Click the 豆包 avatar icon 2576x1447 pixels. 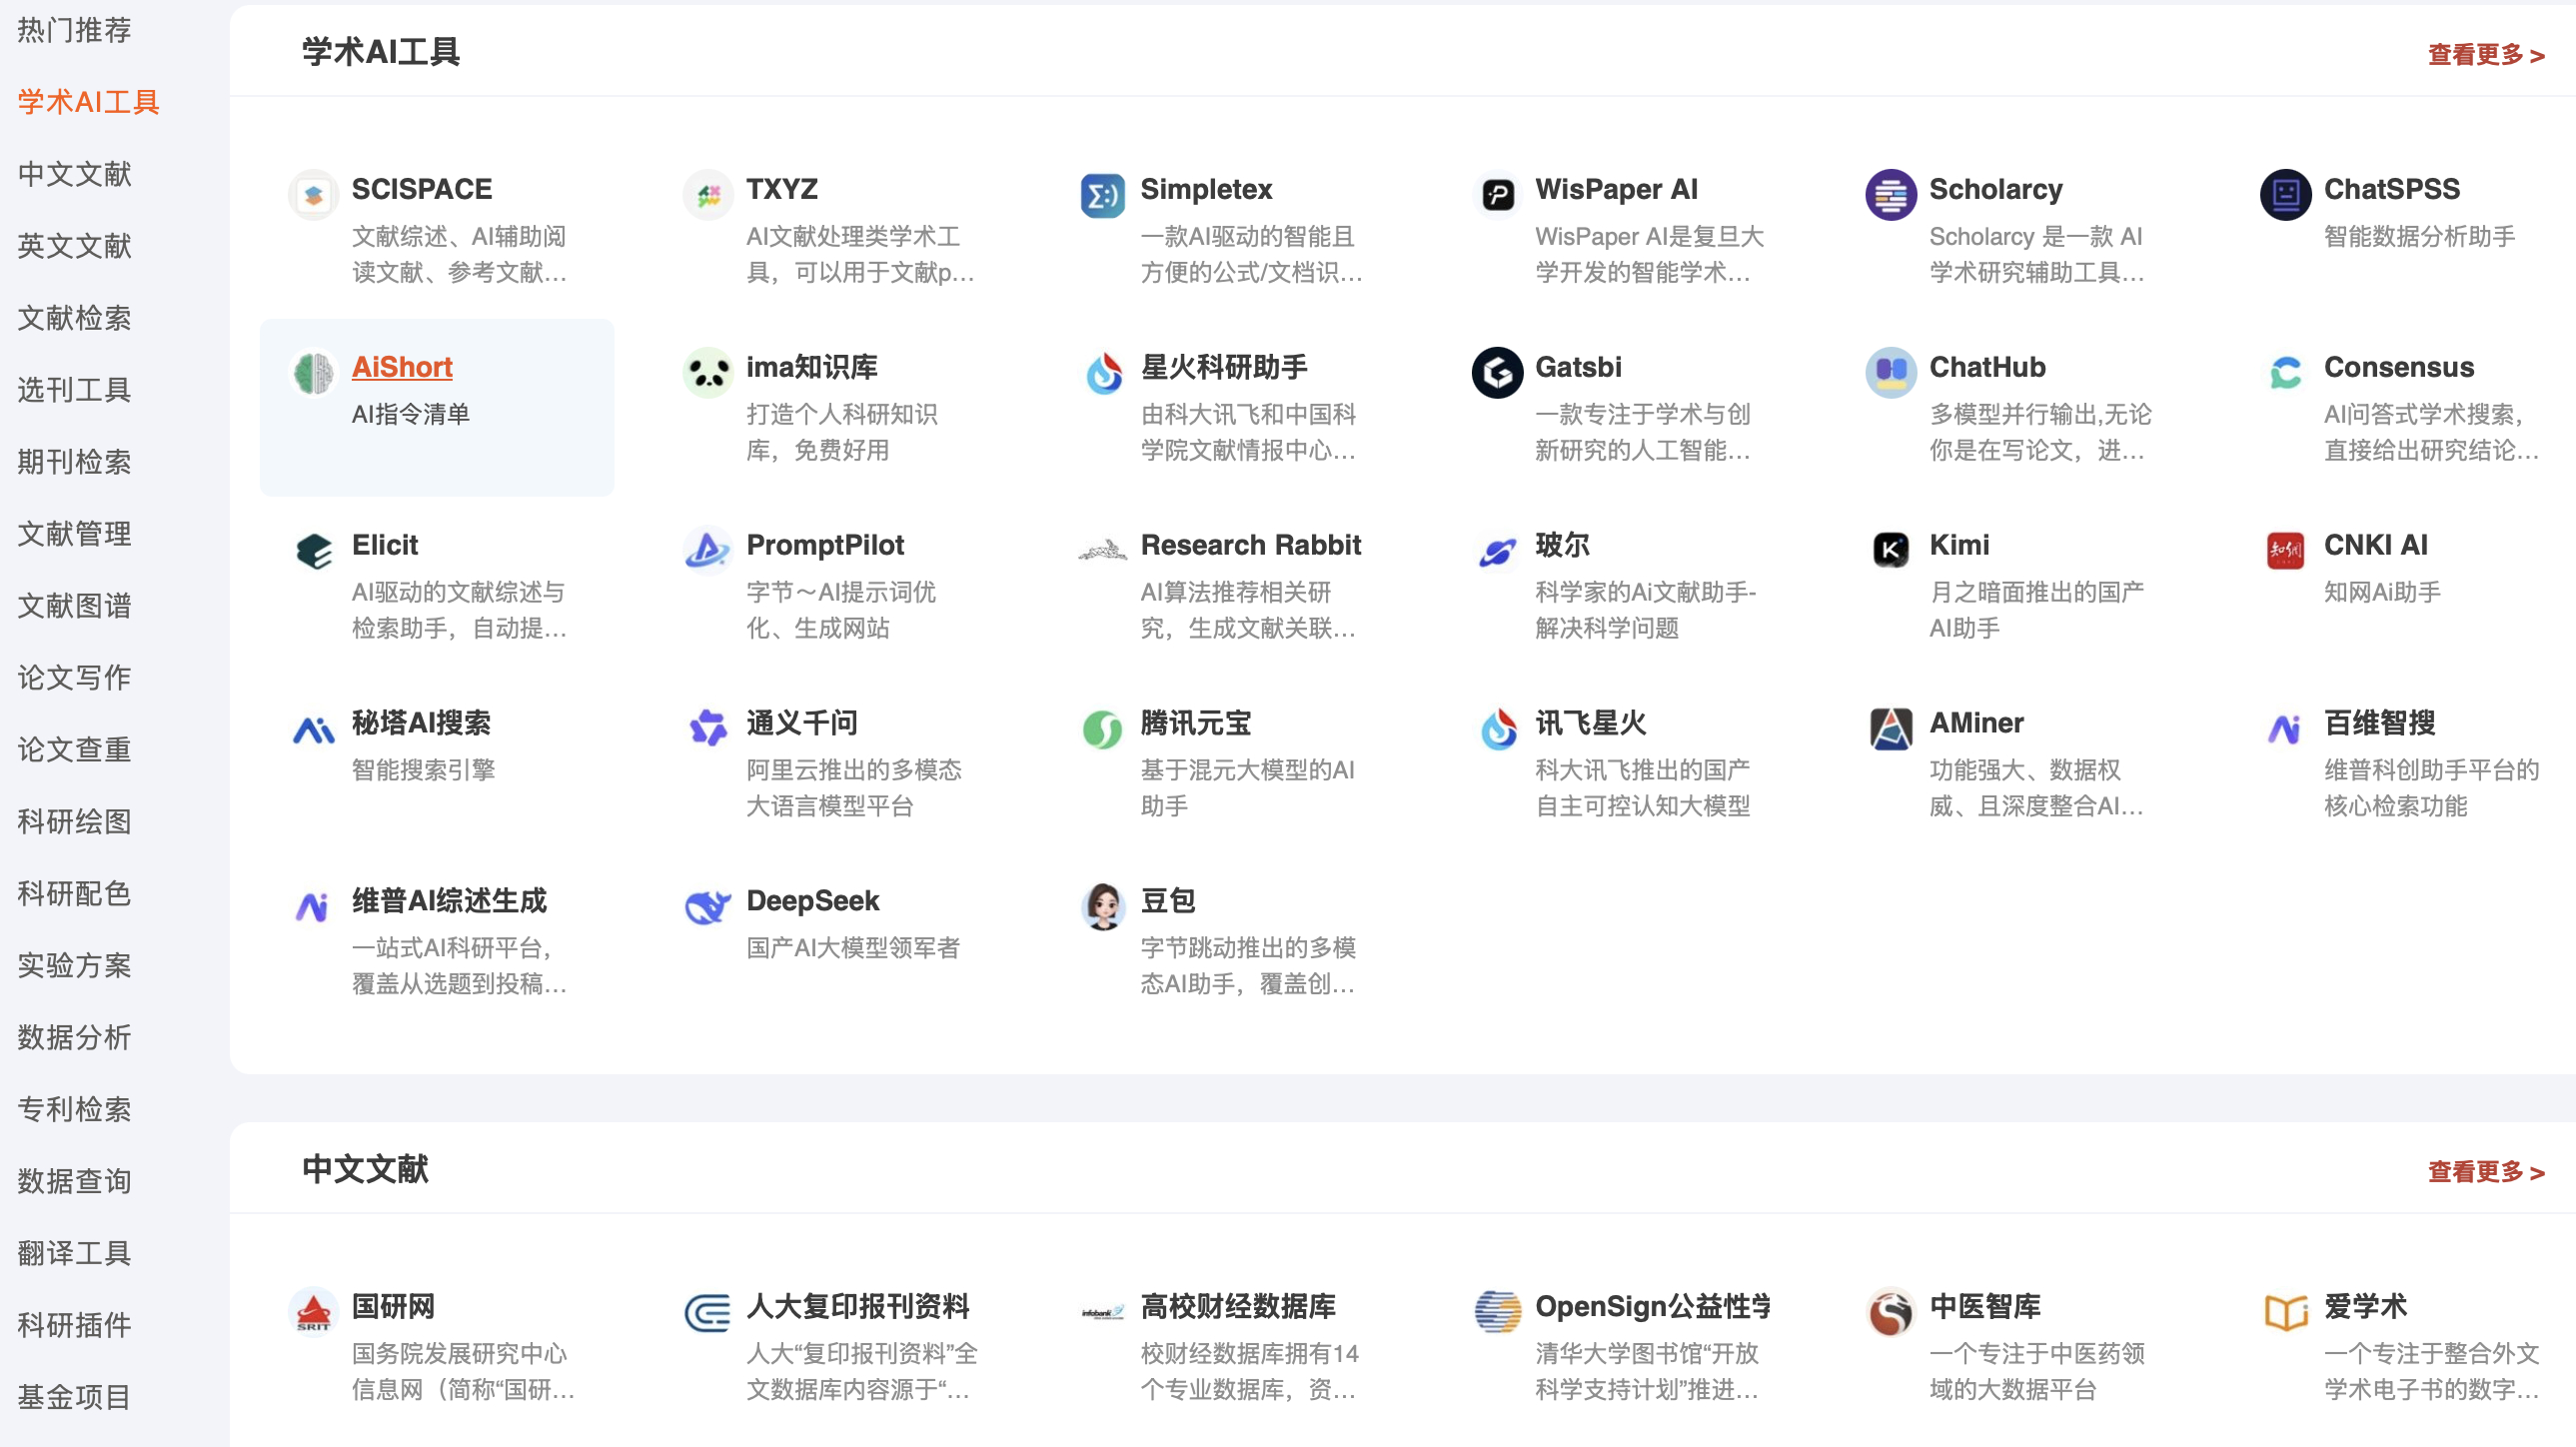1102,906
